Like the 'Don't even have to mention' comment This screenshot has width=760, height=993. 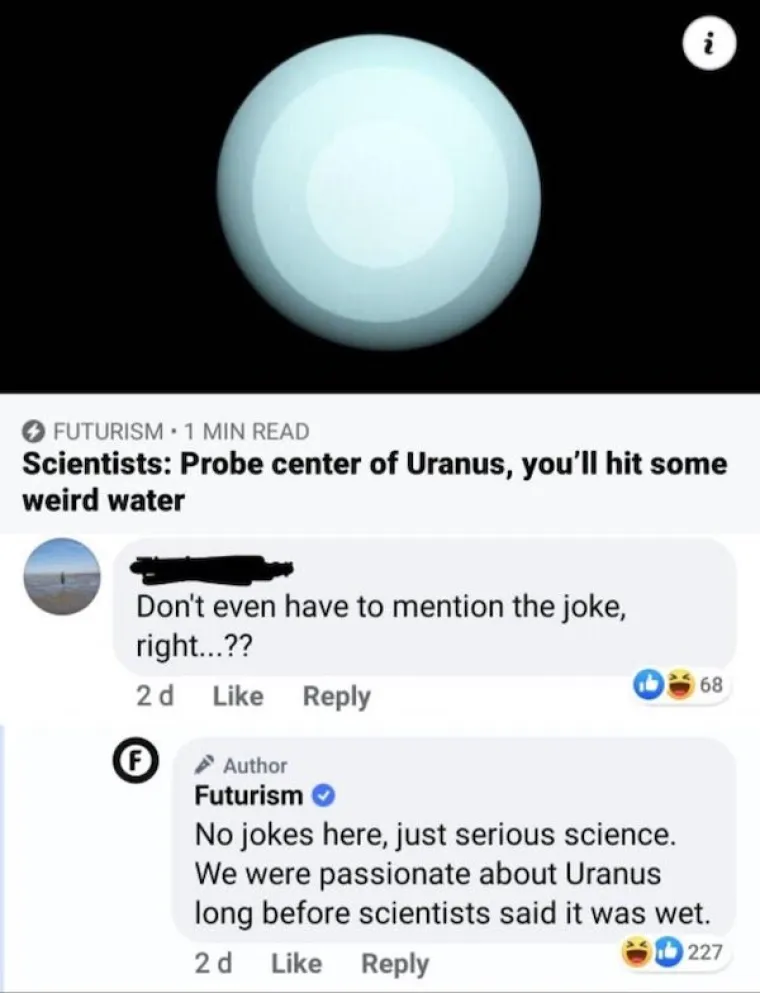pyautogui.click(x=238, y=696)
